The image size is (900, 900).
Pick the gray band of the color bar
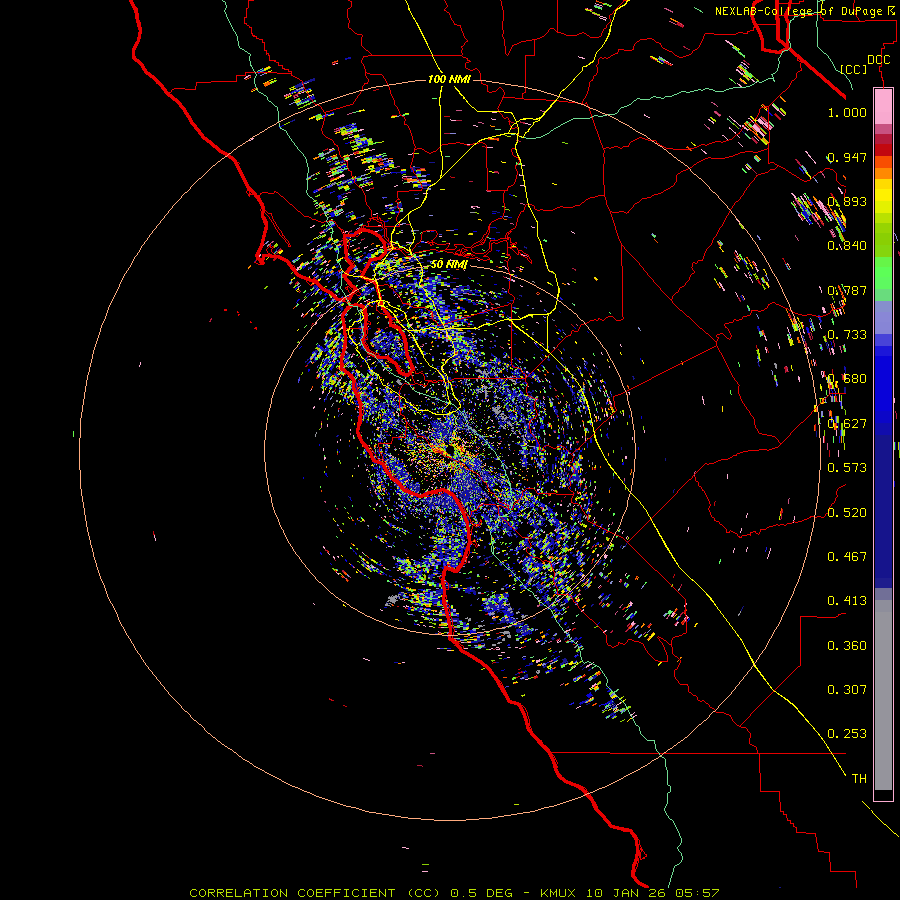pyautogui.click(x=883, y=695)
